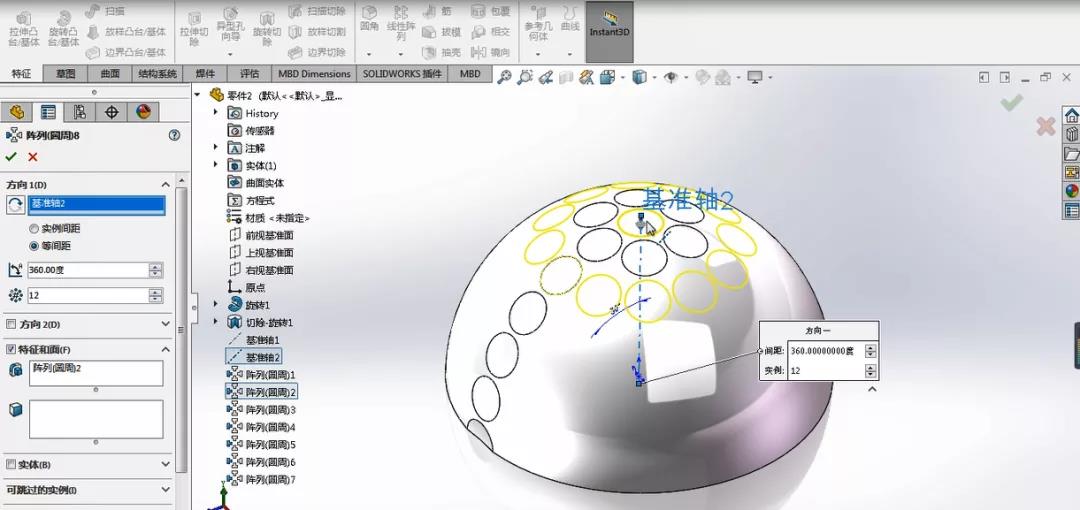Choose the Extruded Cut (拉伸切除) tool

tap(194, 28)
